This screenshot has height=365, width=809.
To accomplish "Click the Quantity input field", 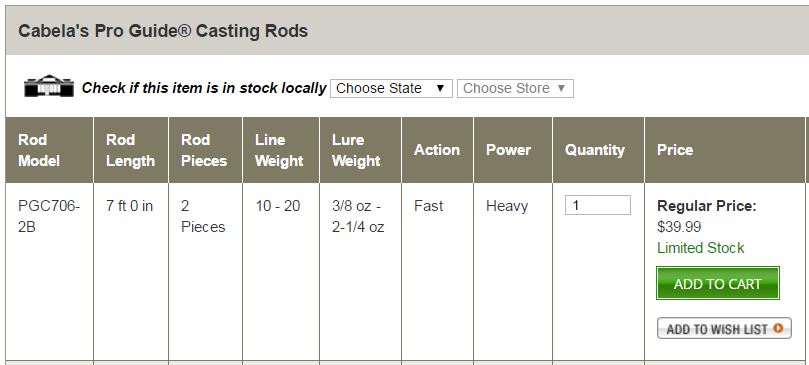I will [x=597, y=205].
